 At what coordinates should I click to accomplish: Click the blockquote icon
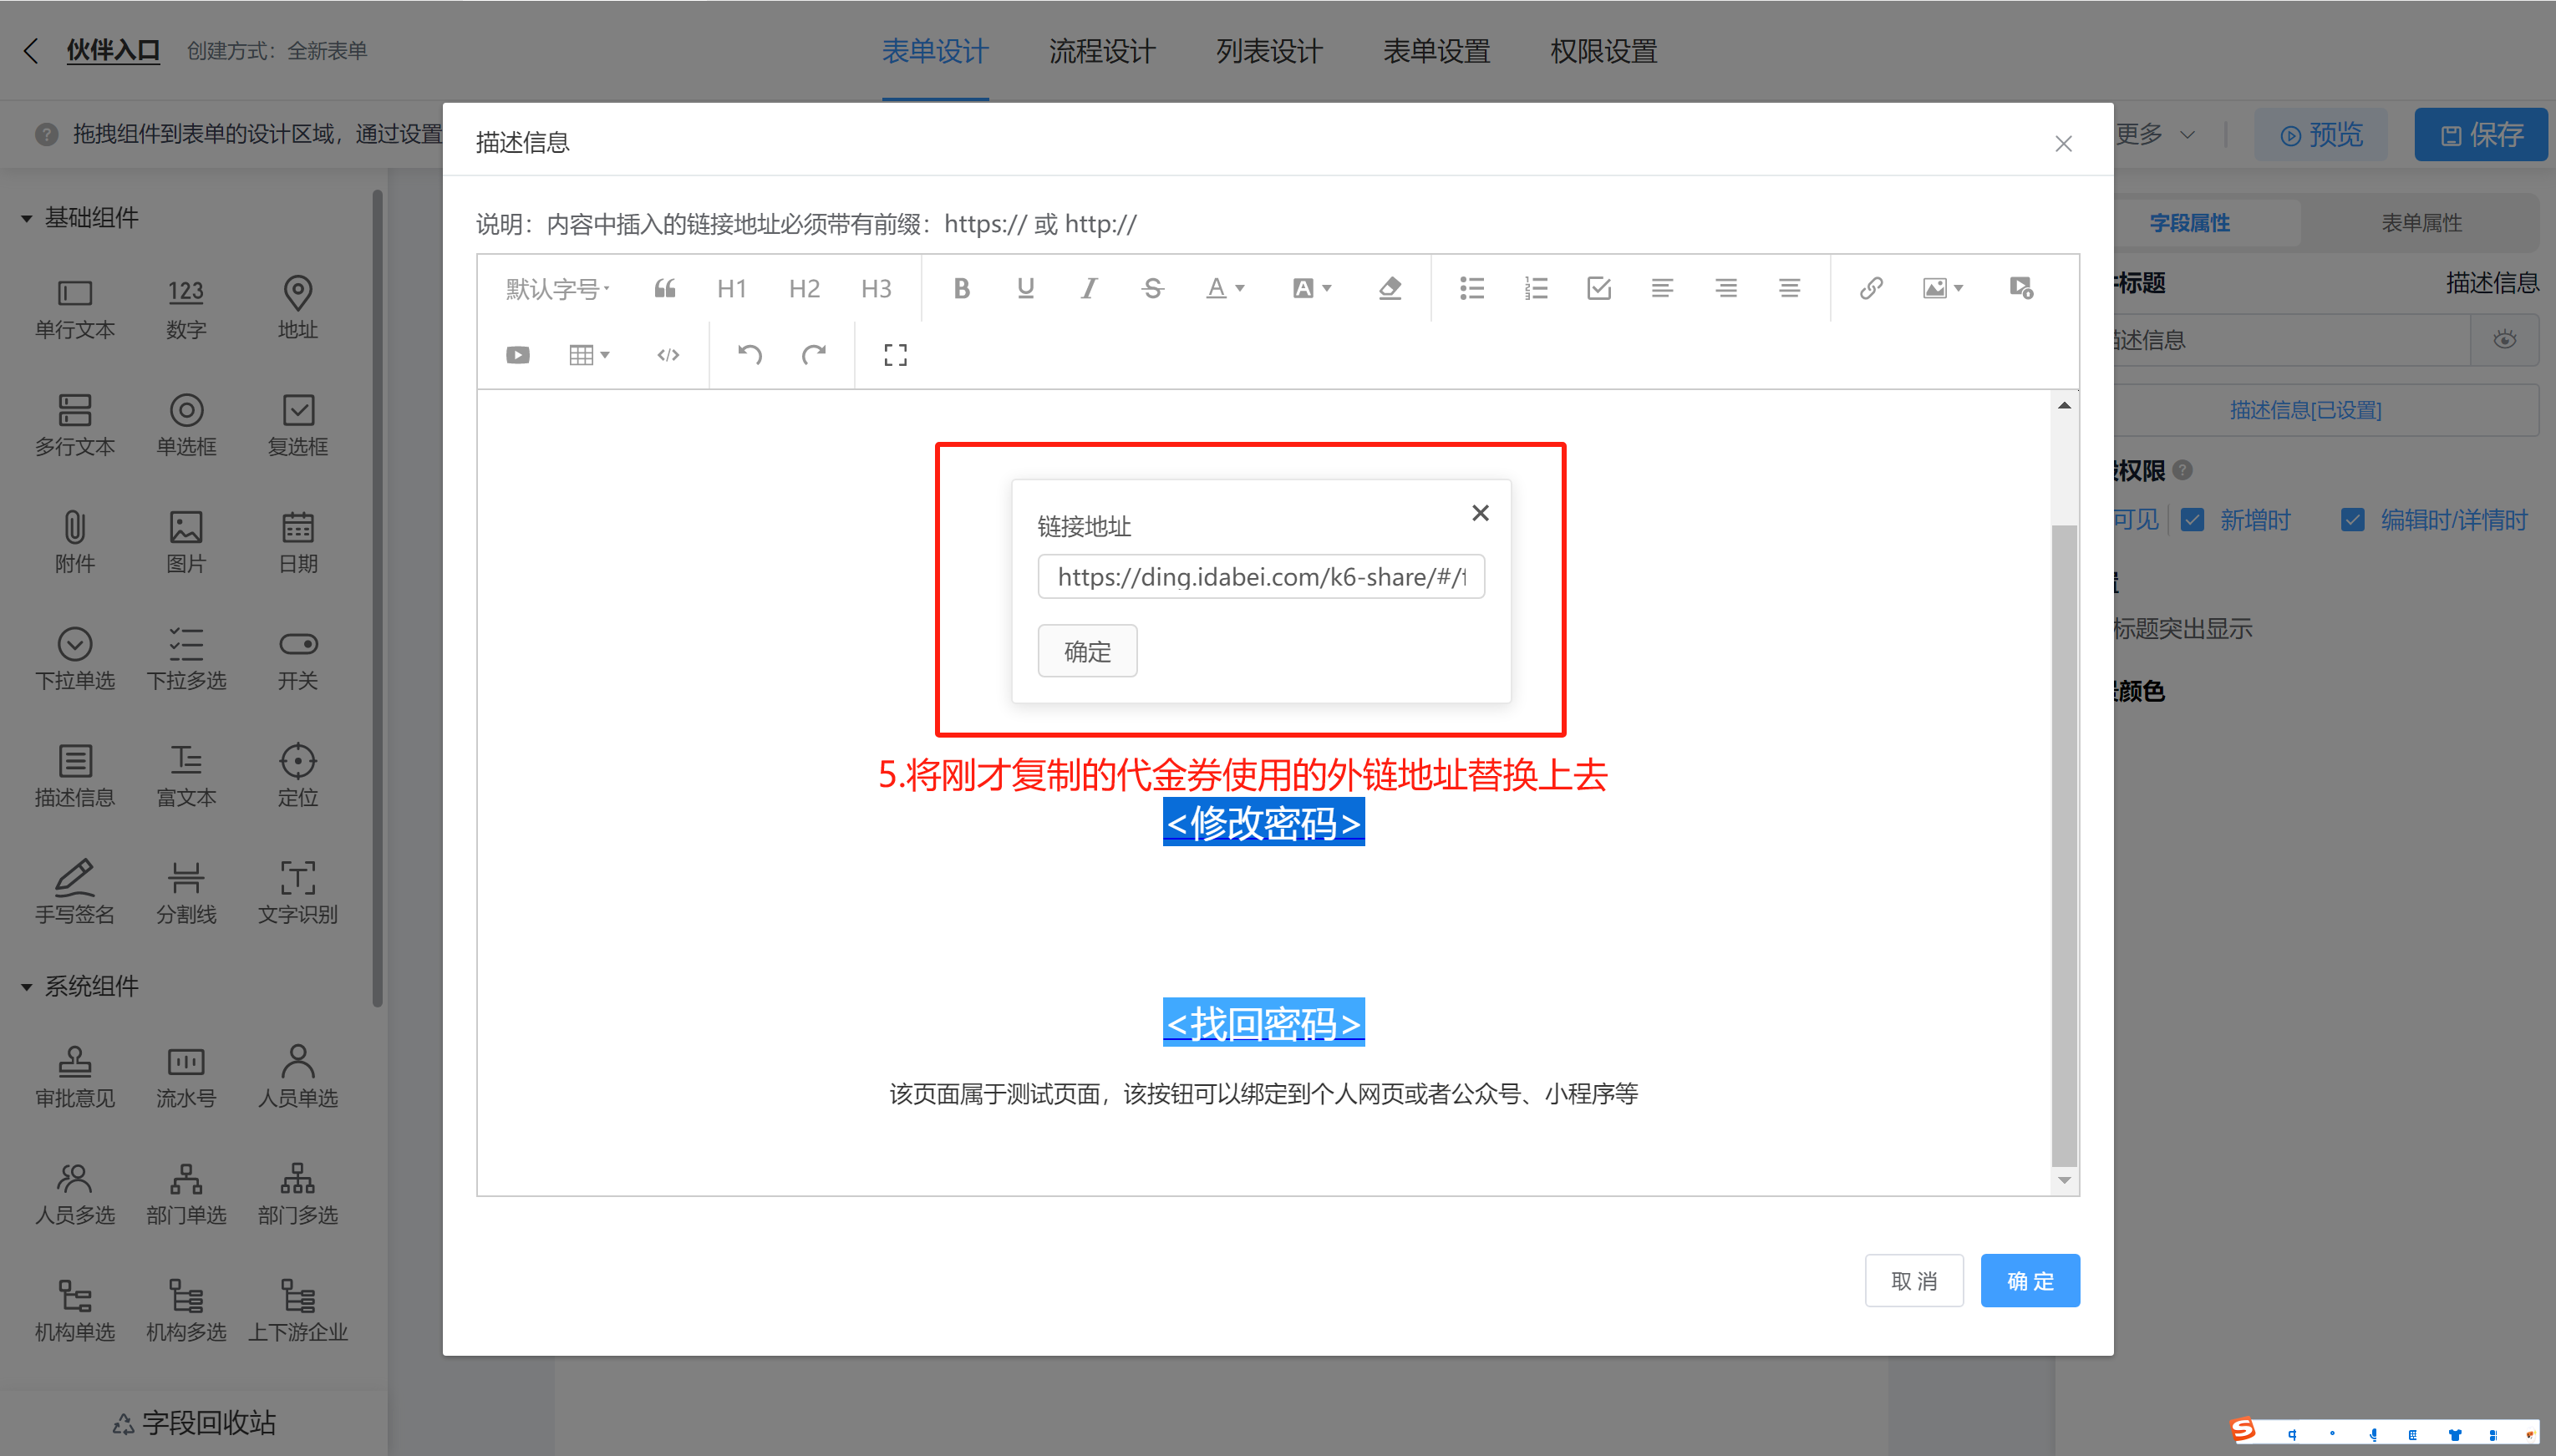point(665,289)
